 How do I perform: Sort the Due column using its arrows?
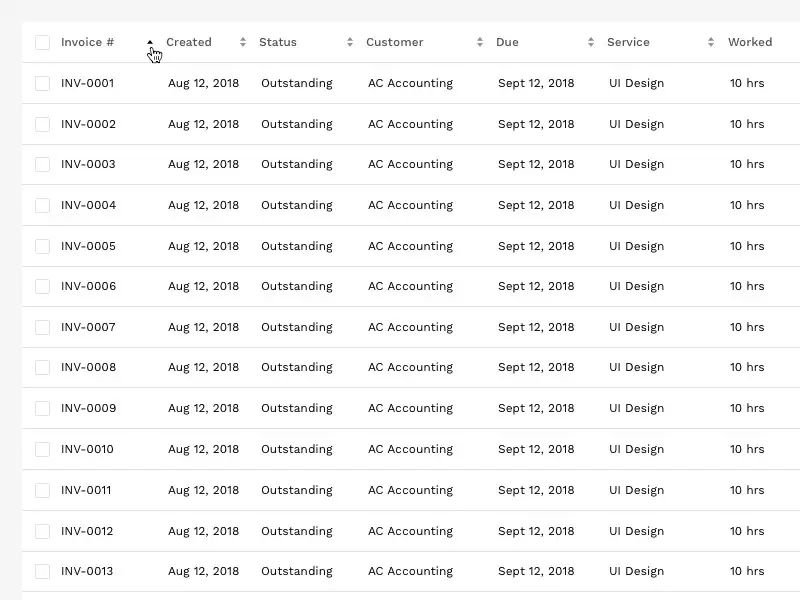591,42
